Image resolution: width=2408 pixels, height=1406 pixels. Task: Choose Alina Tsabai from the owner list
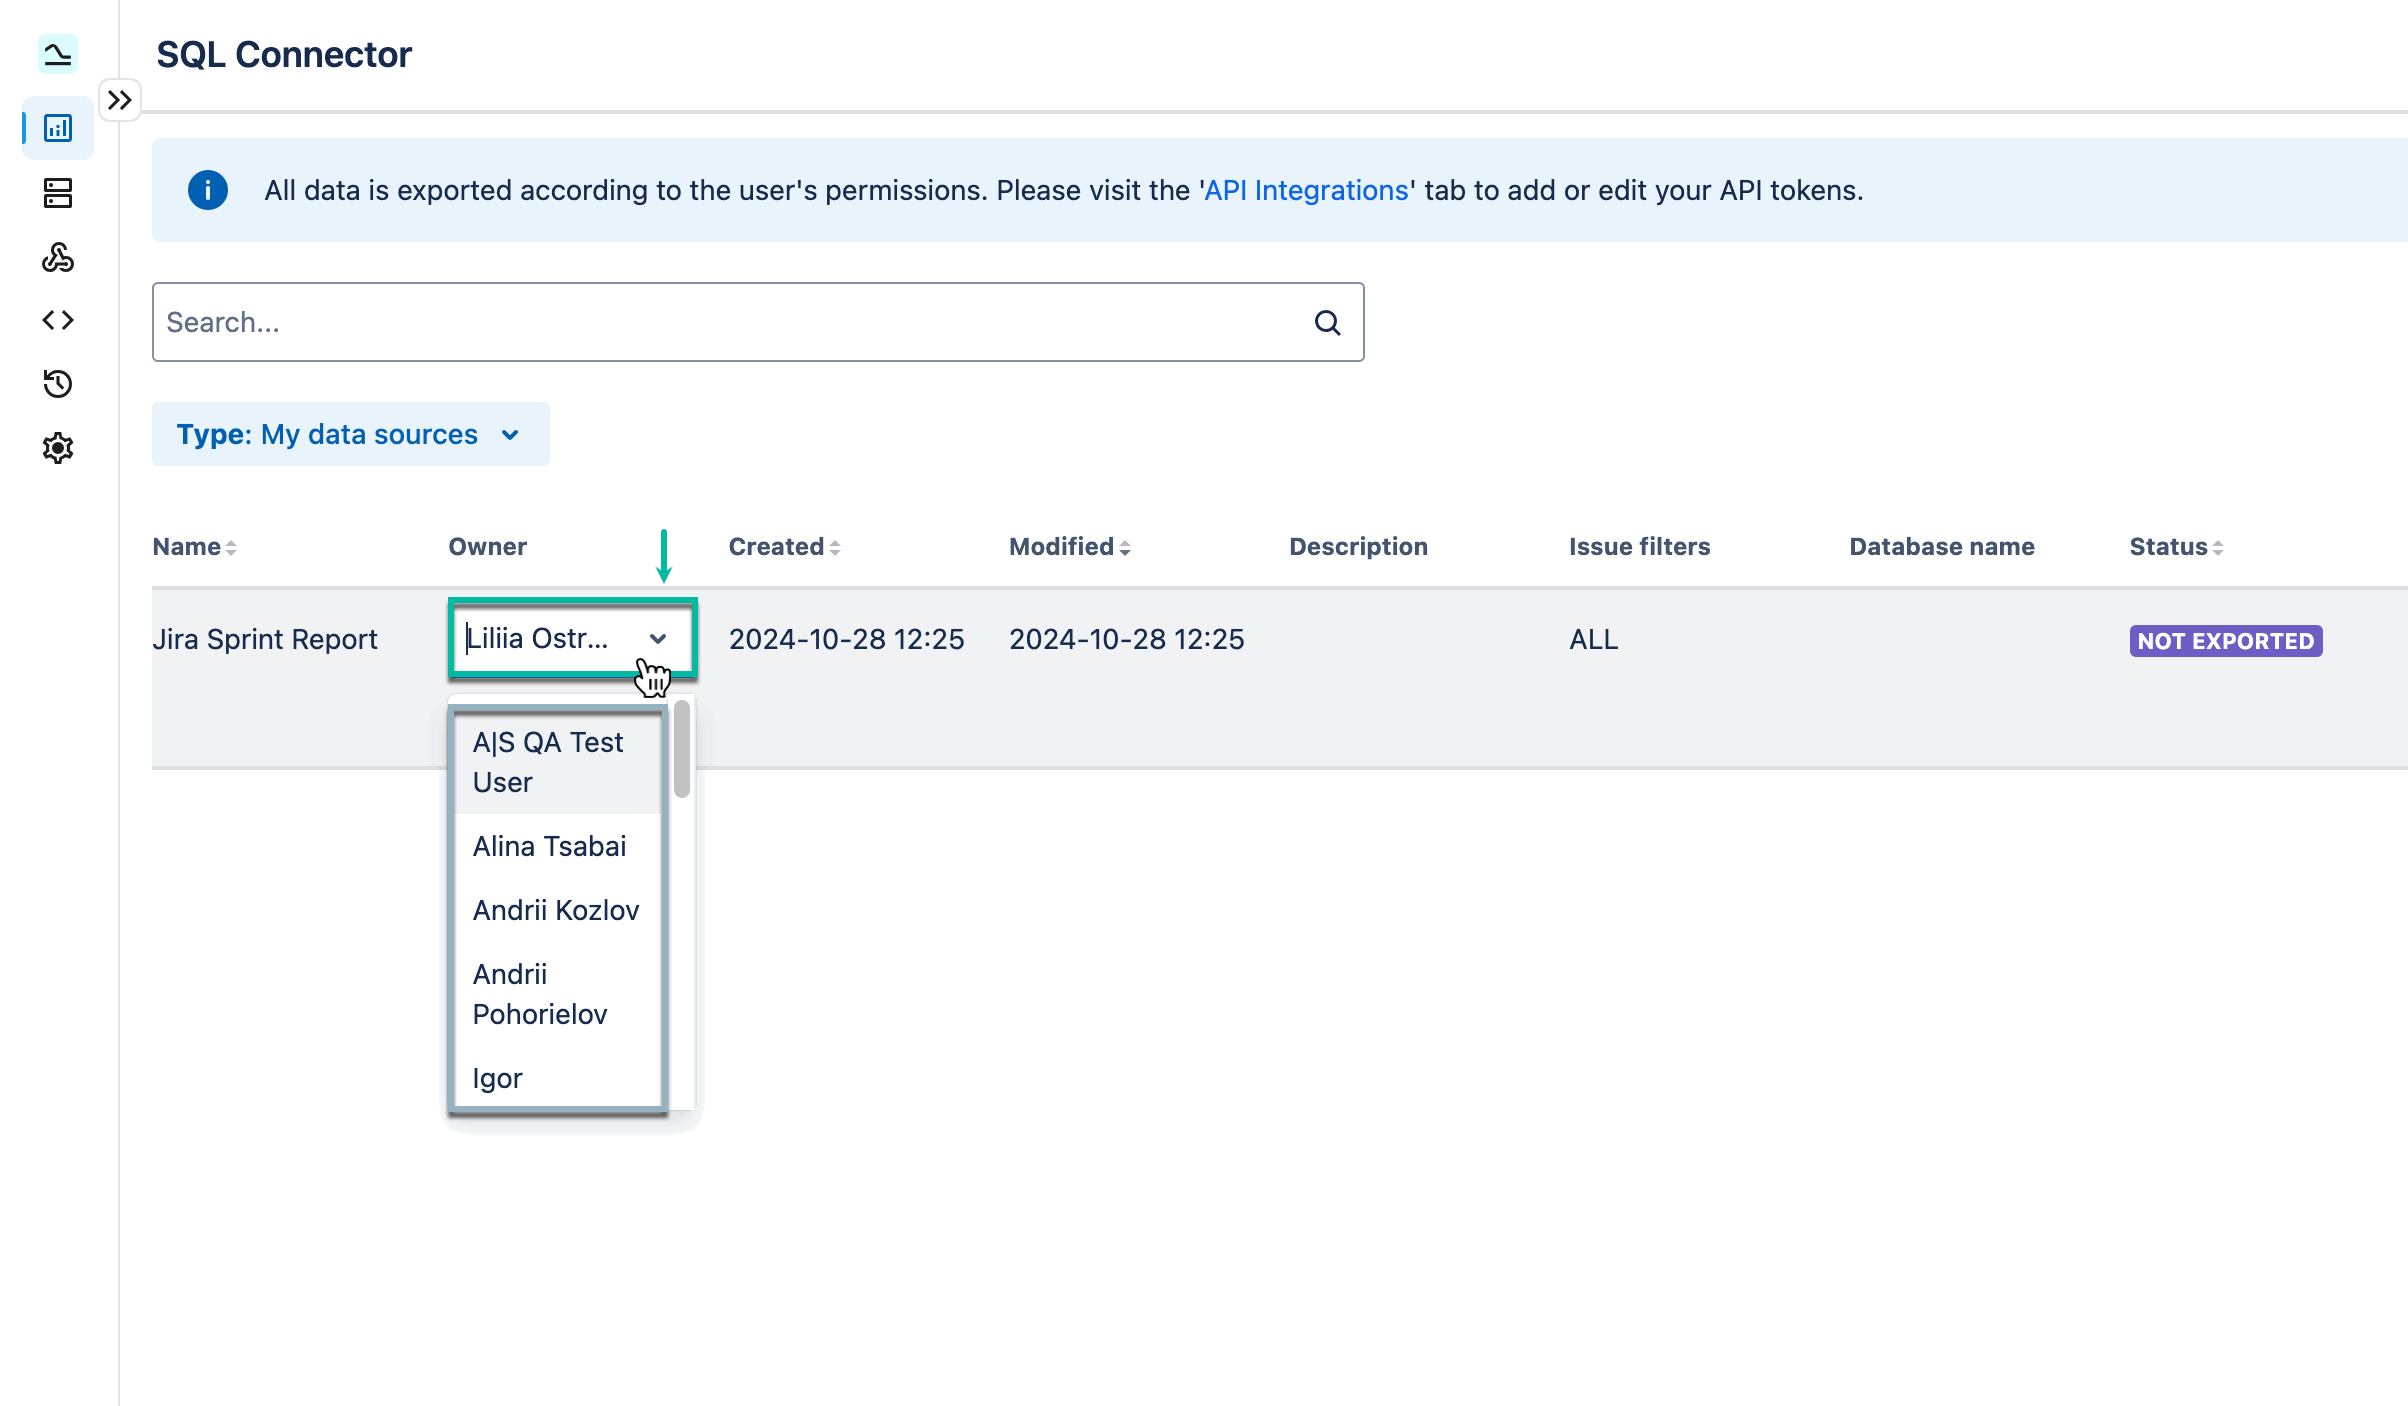(x=549, y=846)
